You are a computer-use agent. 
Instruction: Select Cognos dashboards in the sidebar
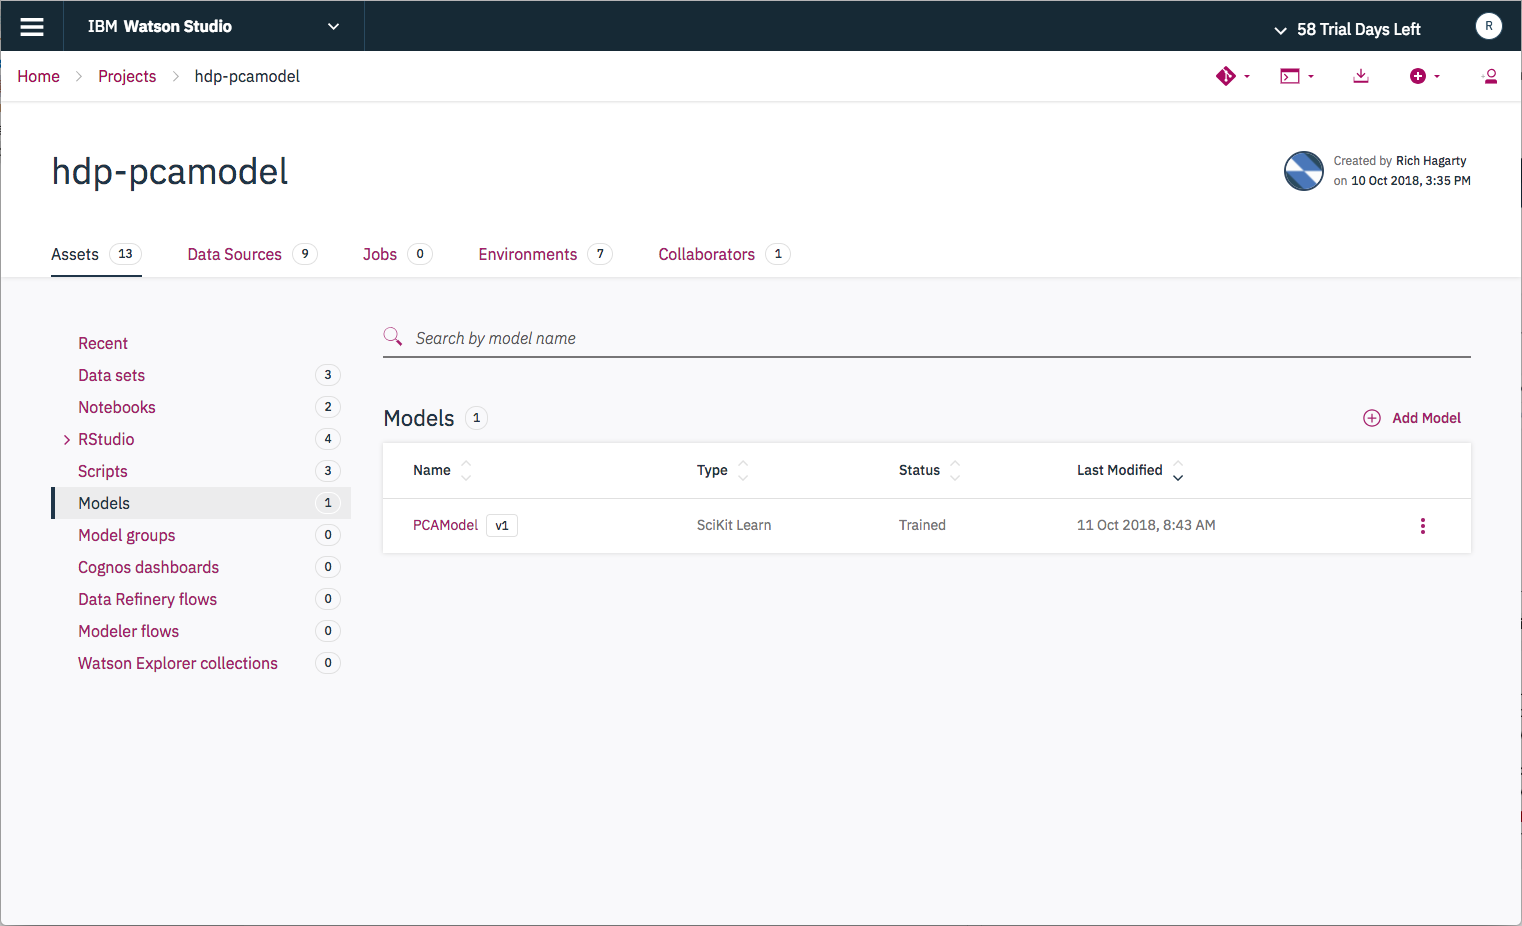pos(148,567)
